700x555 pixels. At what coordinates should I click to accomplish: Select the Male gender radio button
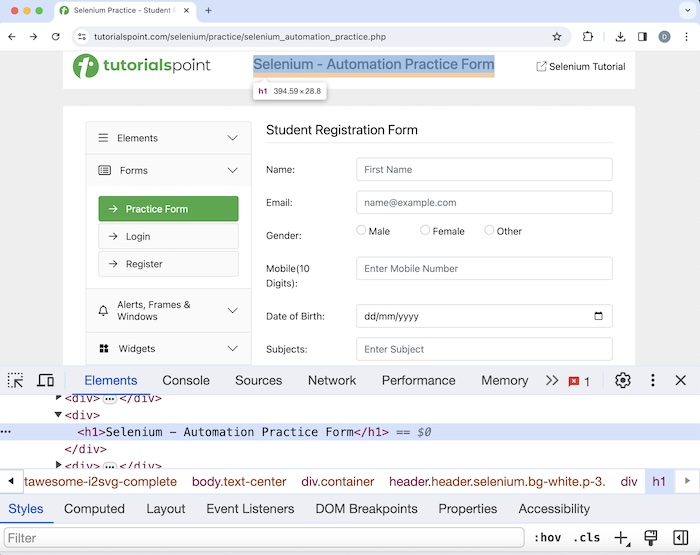(361, 230)
